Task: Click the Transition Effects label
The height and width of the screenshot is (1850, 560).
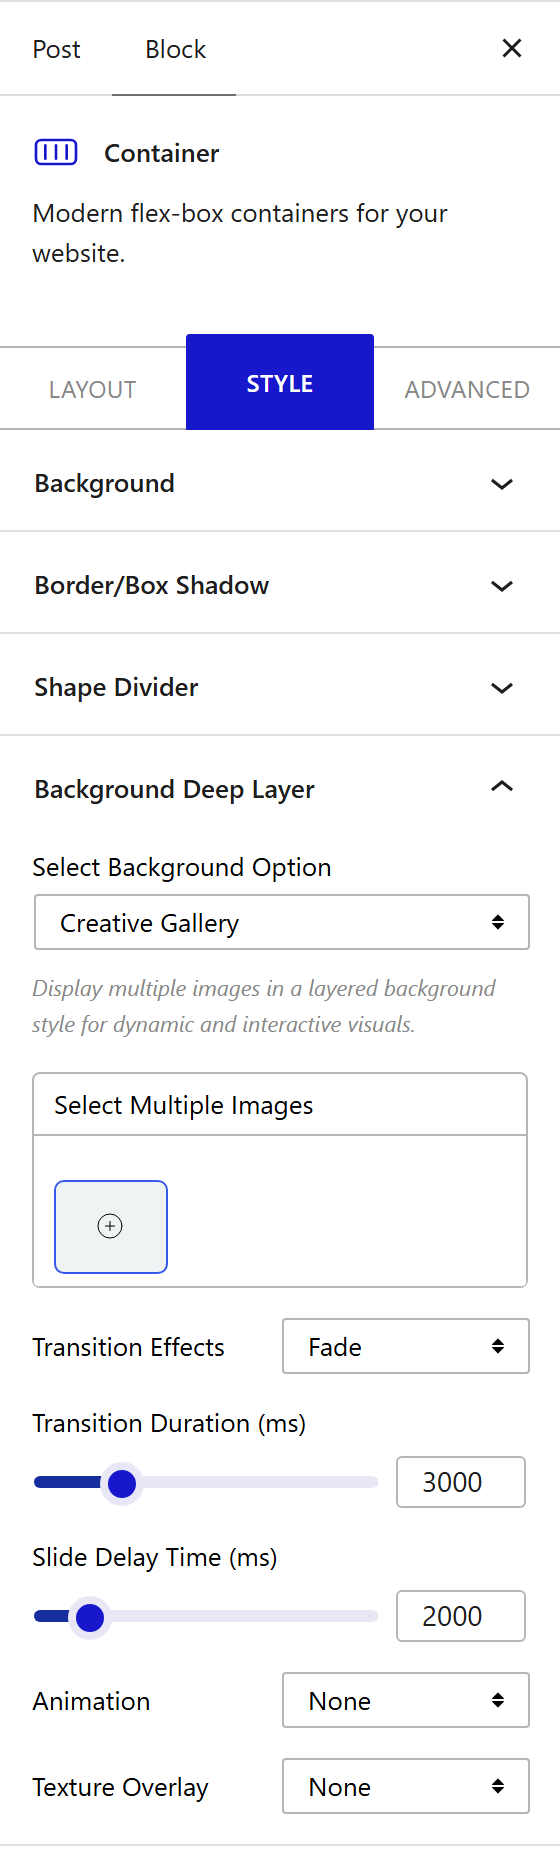Action: pyautogui.click(x=128, y=1347)
